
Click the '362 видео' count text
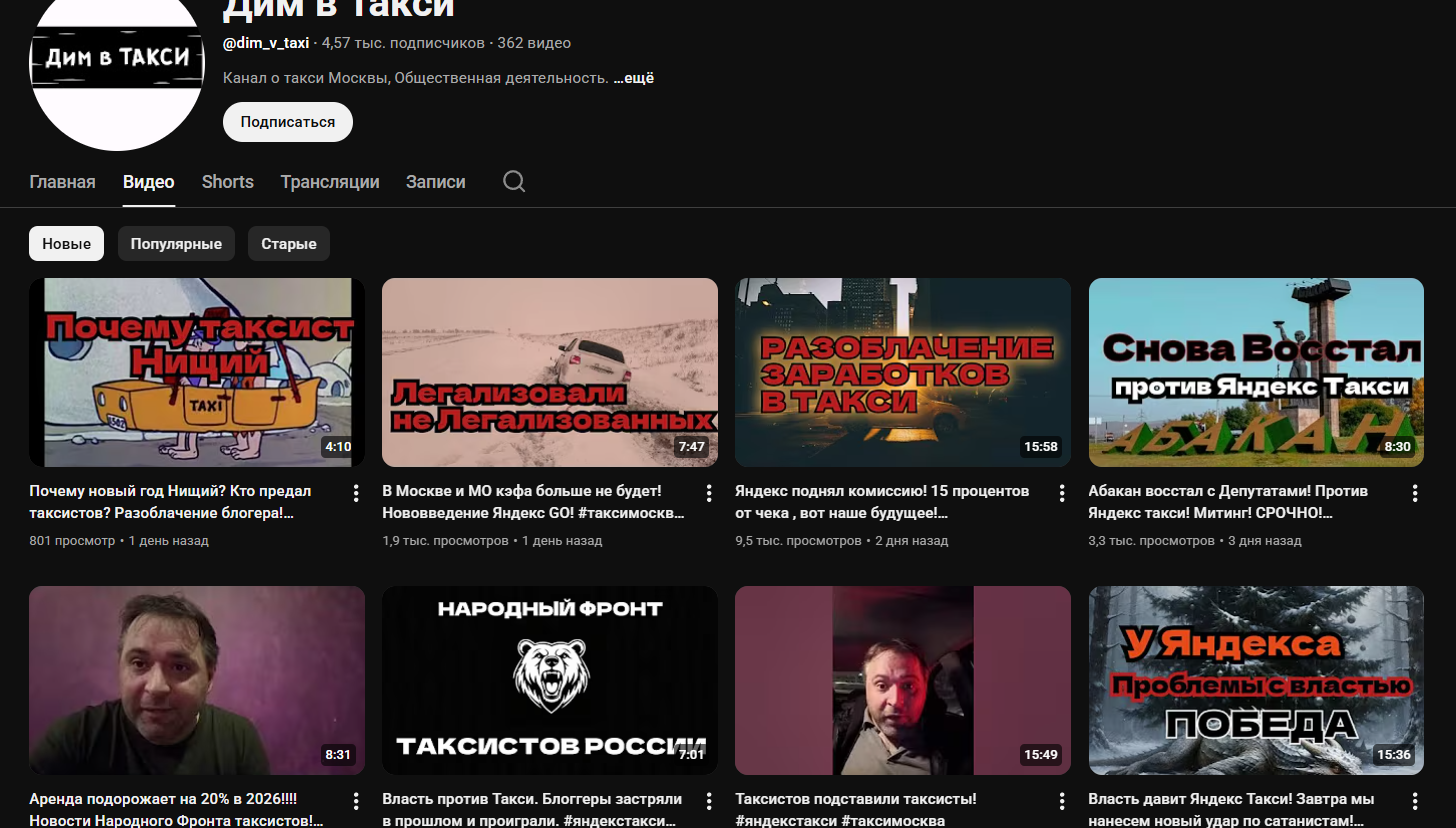[534, 43]
